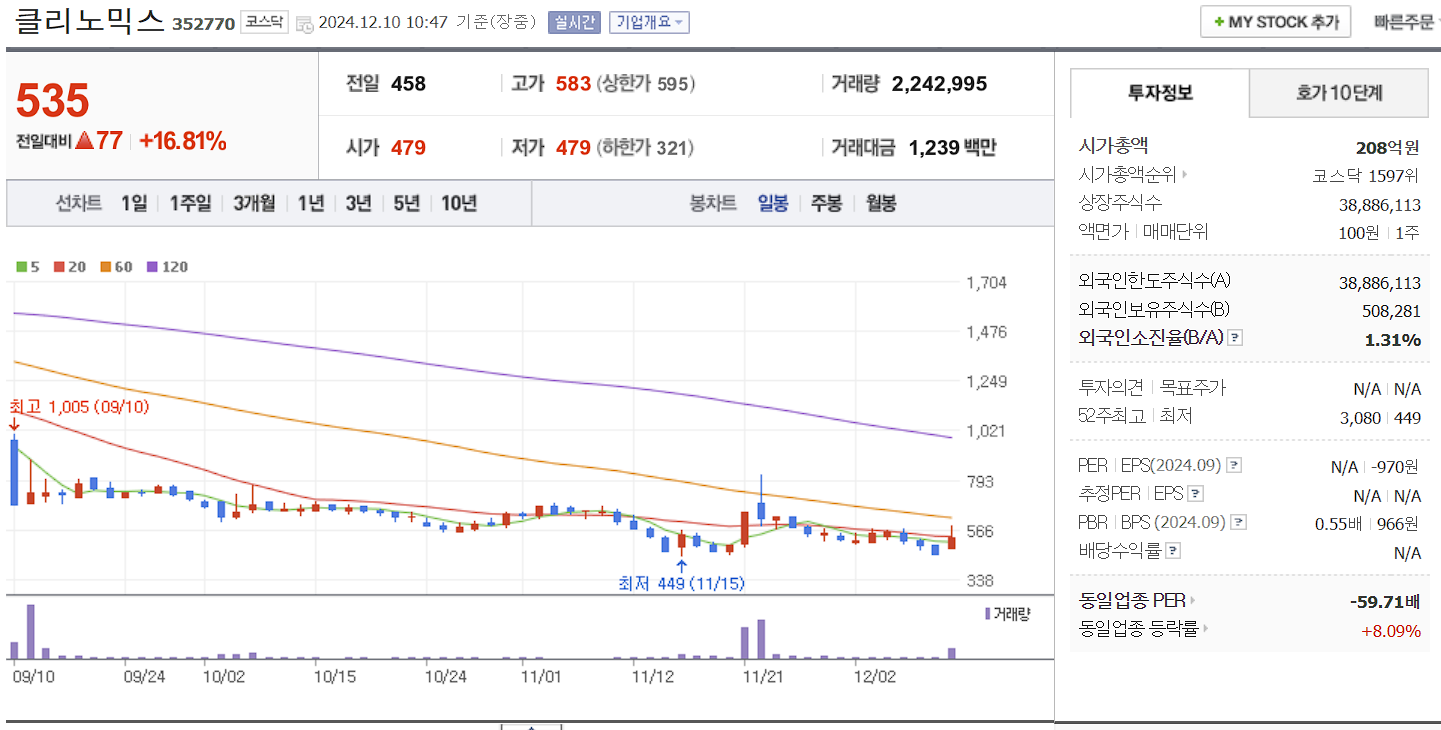Click the 추정PER|EPS question mark icon
Viewport: 1441px width, 730px height.
[x=1197, y=493]
